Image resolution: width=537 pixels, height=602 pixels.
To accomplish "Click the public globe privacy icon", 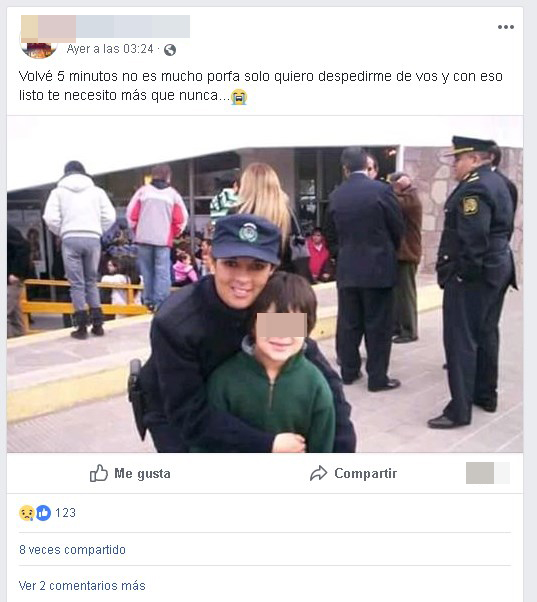I will coord(170,50).
